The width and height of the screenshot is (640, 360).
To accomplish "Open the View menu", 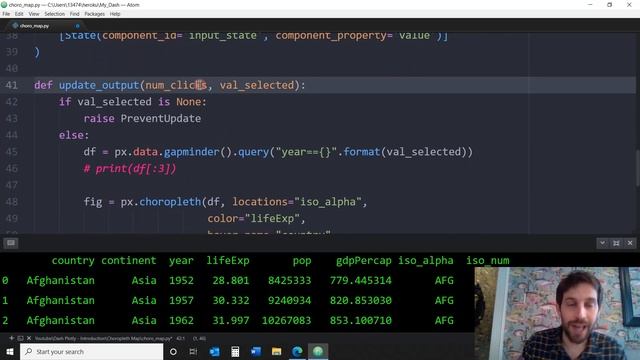I will [34, 14].
